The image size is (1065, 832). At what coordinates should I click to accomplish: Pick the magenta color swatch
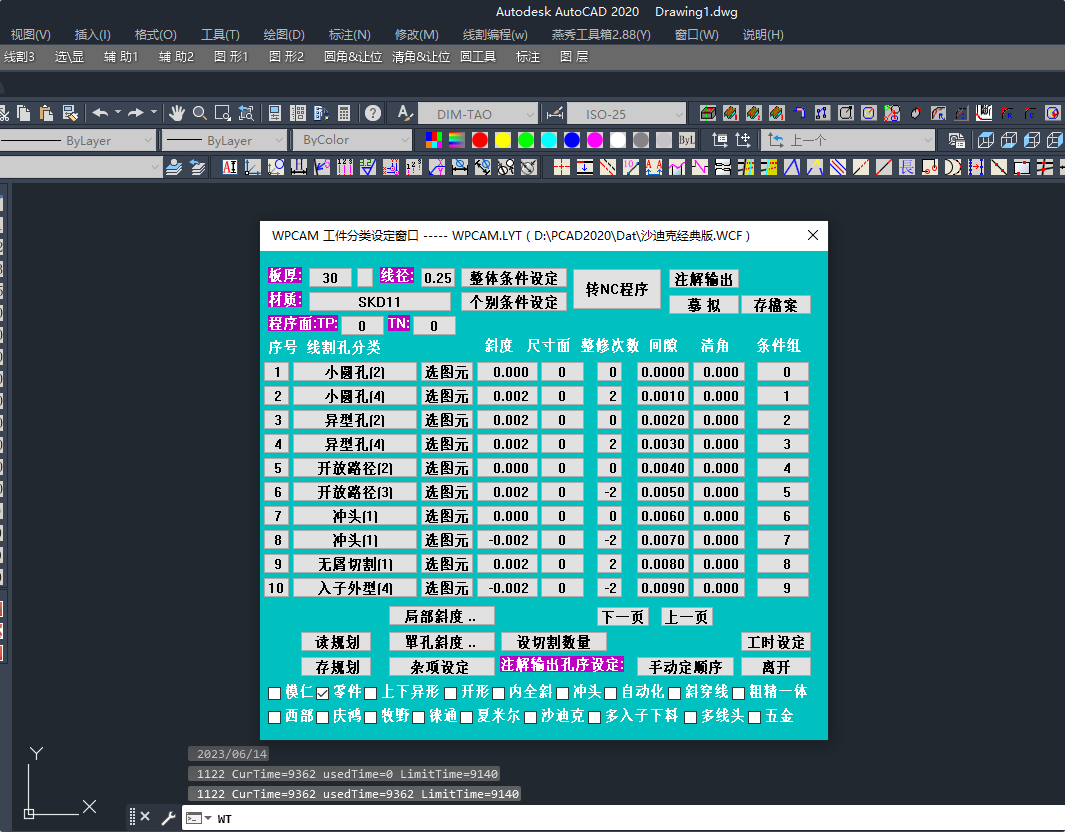point(595,141)
